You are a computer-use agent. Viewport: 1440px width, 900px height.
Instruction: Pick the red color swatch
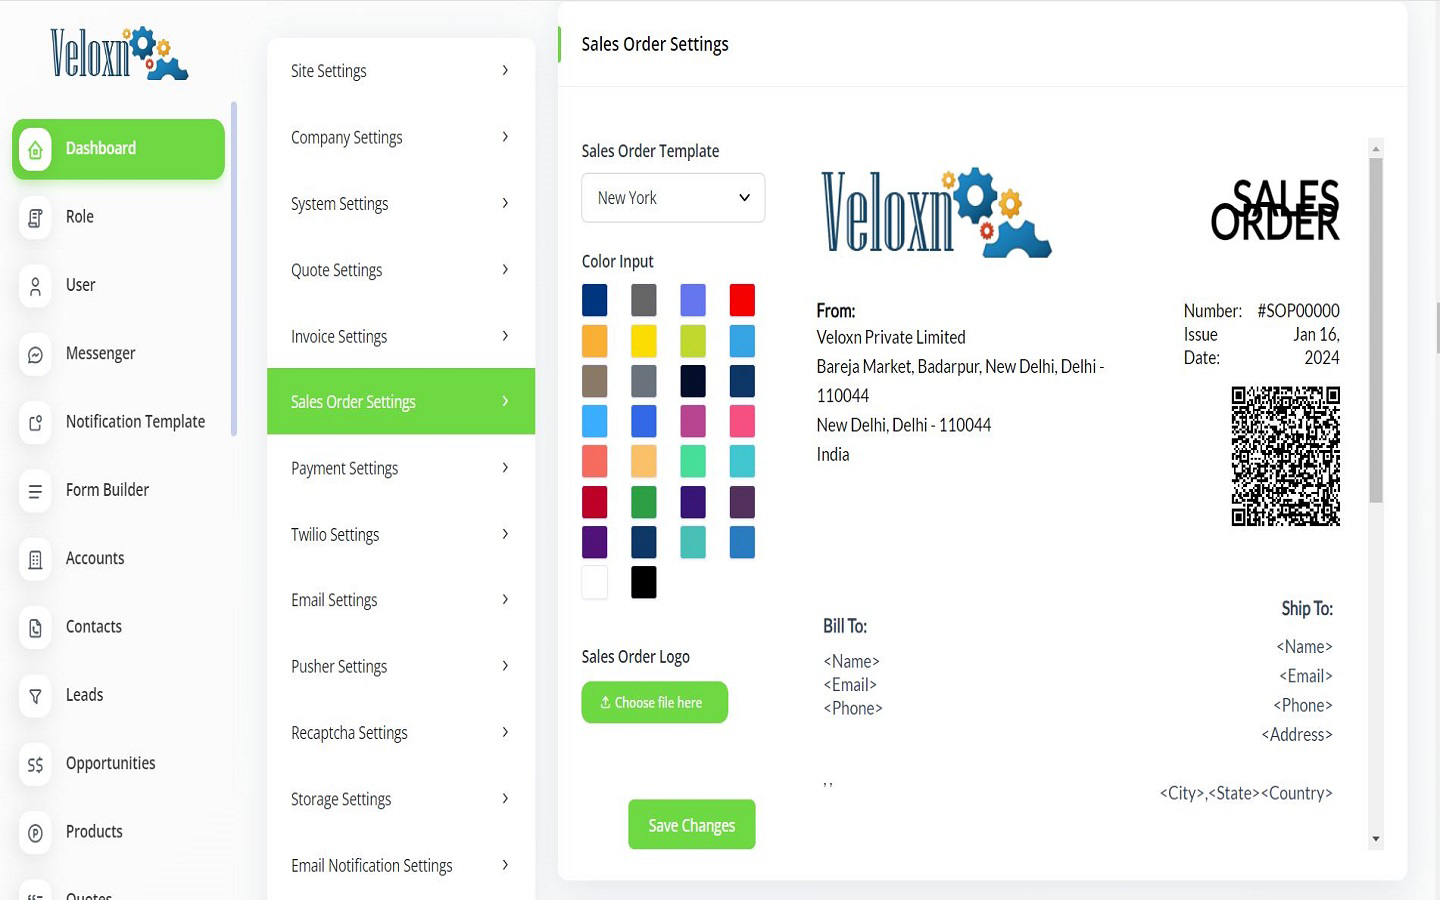pyautogui.click(x=742, y=299)
